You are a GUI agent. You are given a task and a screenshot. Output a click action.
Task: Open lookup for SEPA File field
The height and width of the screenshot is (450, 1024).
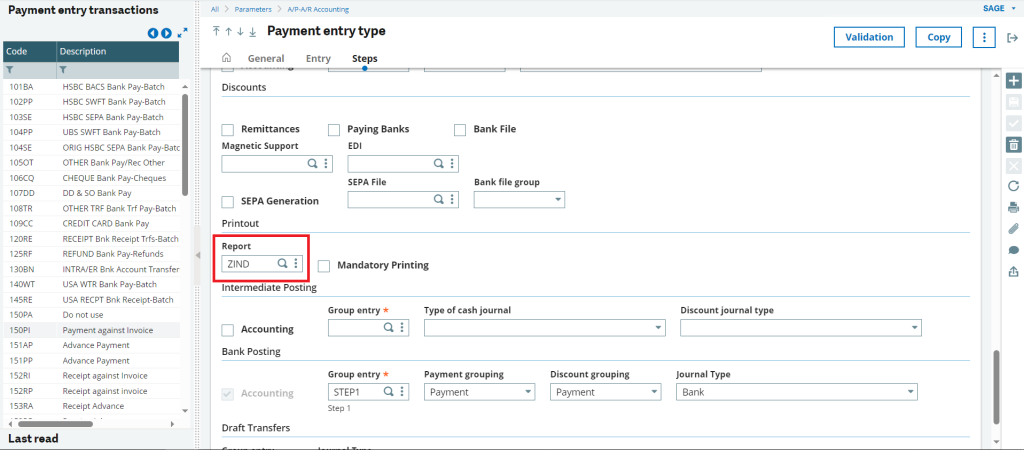pos(438,199)
